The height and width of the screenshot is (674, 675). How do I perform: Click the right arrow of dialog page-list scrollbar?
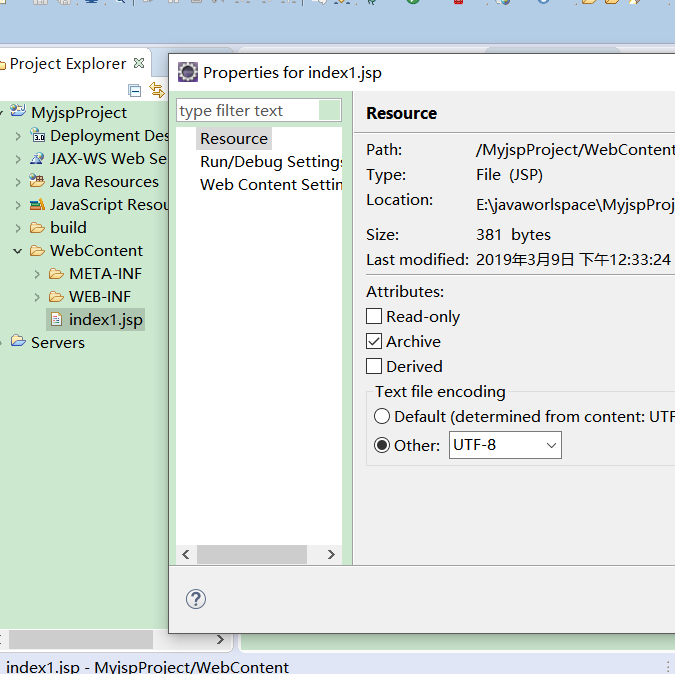(331, 554)
